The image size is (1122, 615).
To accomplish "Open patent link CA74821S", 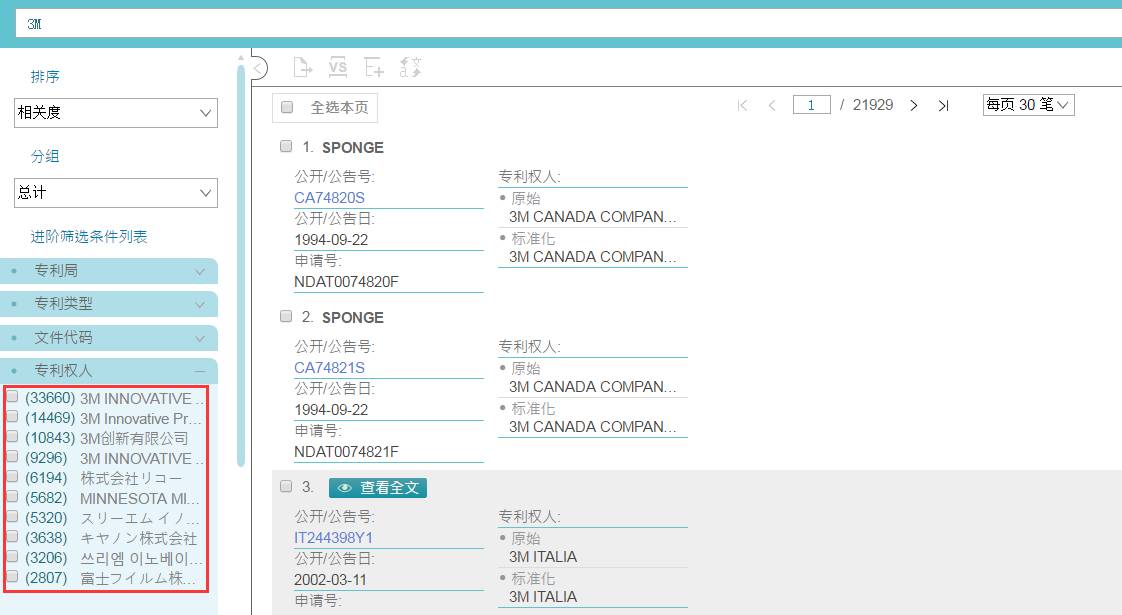I will pyautogui.click(x=329, y=368).
